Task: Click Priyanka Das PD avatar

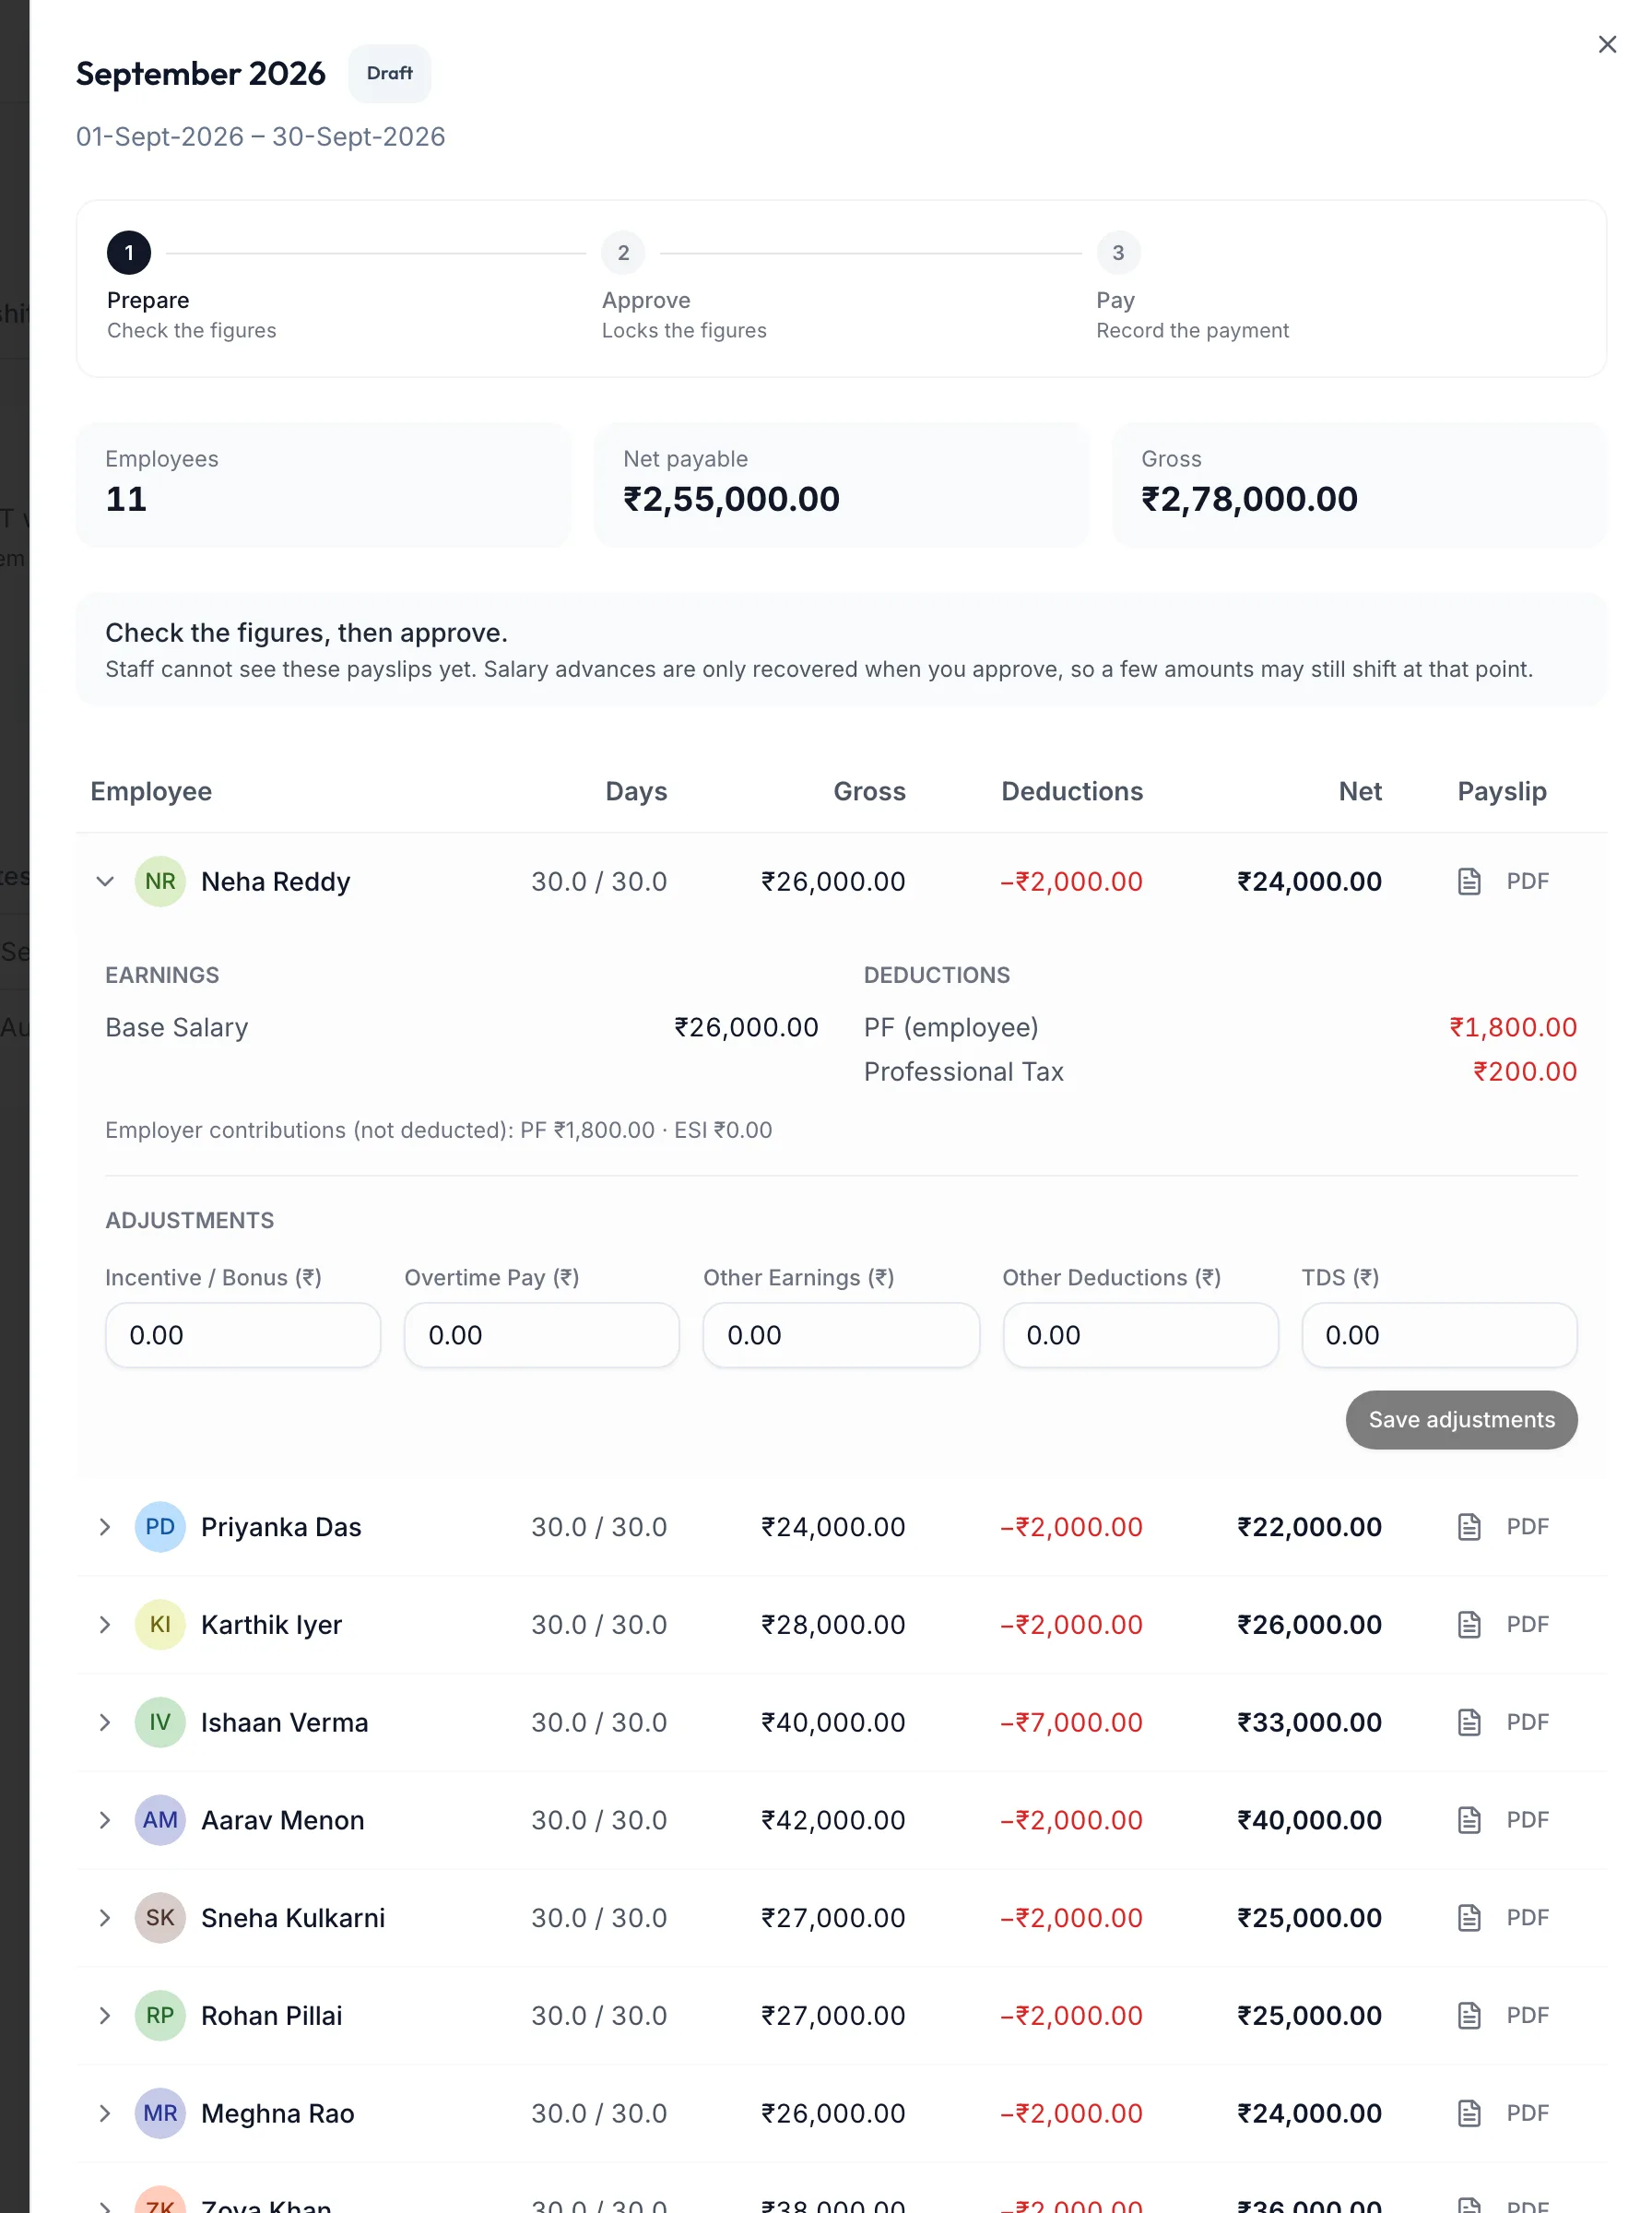Action: click(160, 1526)
